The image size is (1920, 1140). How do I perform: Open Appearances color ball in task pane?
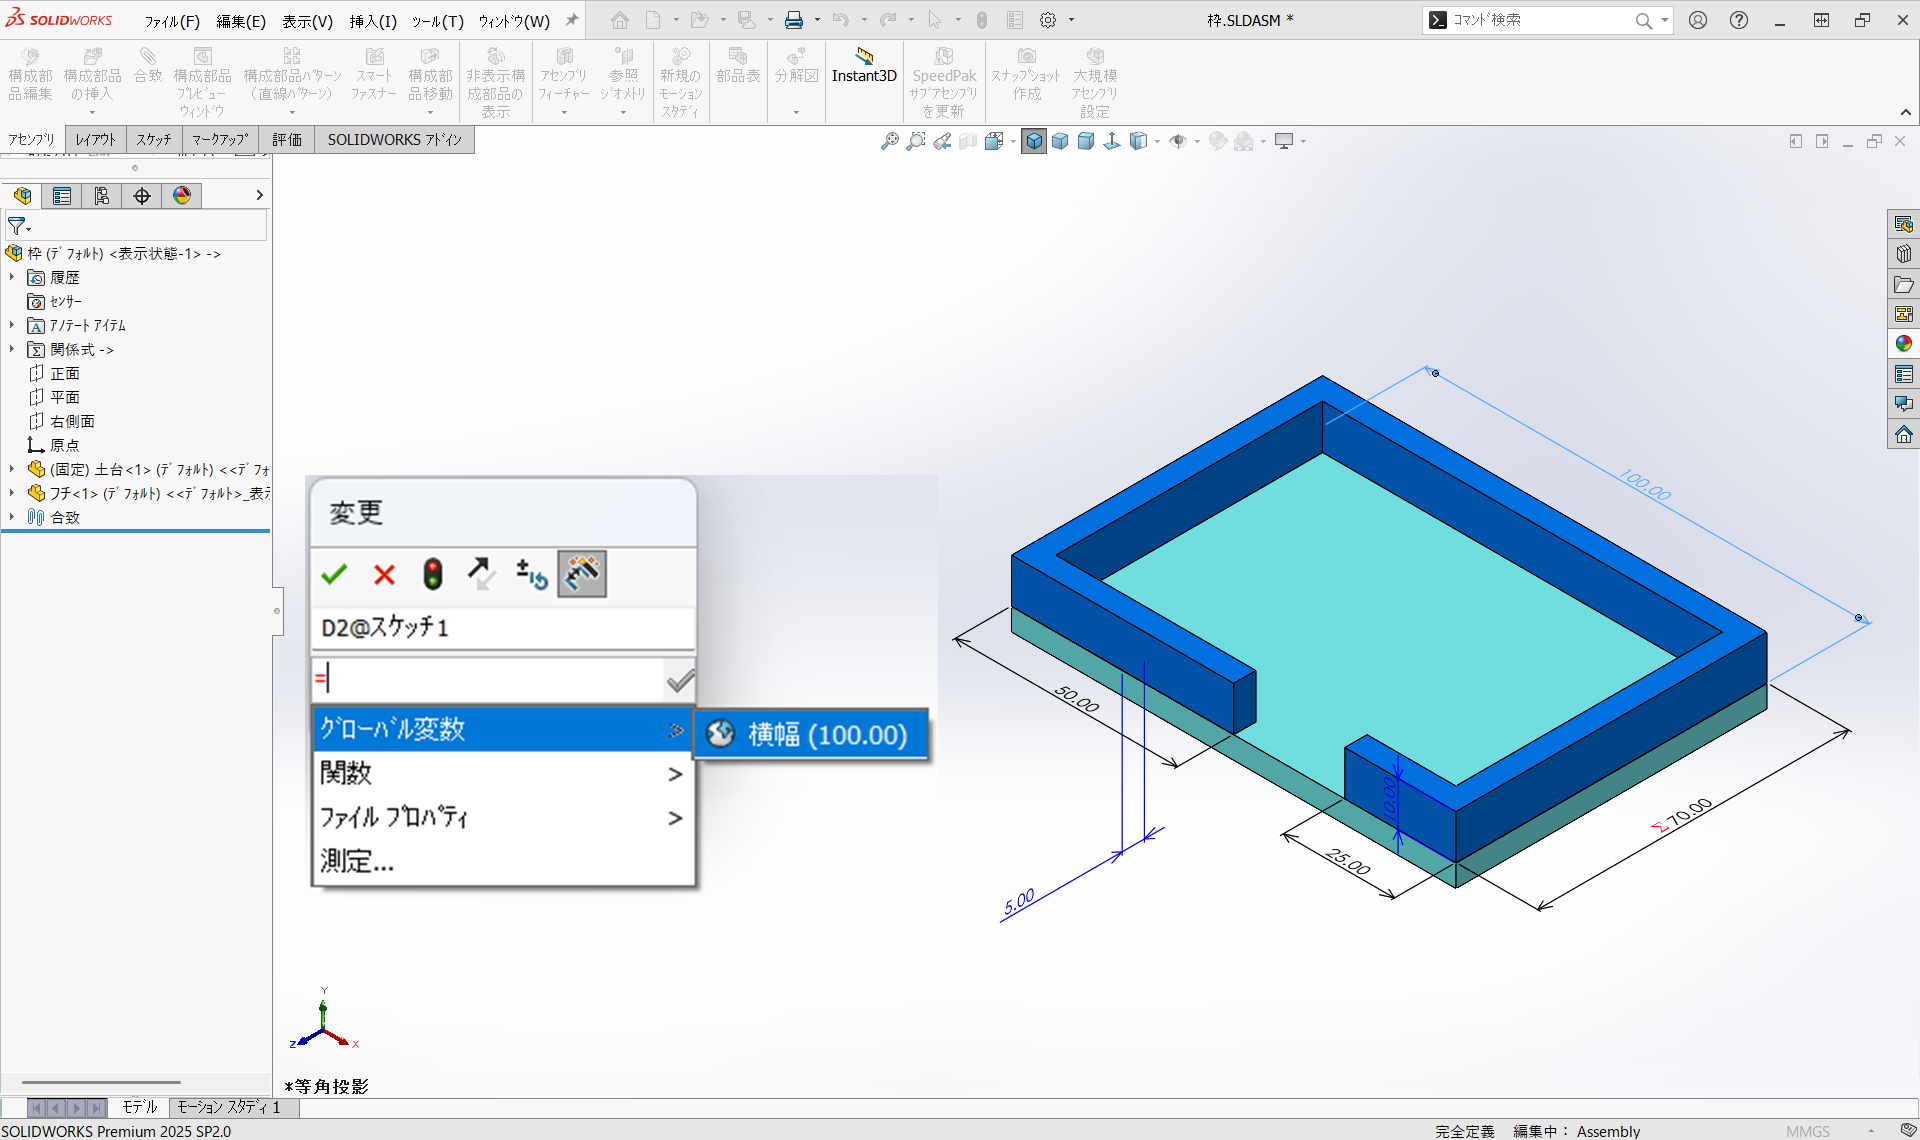click(x=1903, y=344)
